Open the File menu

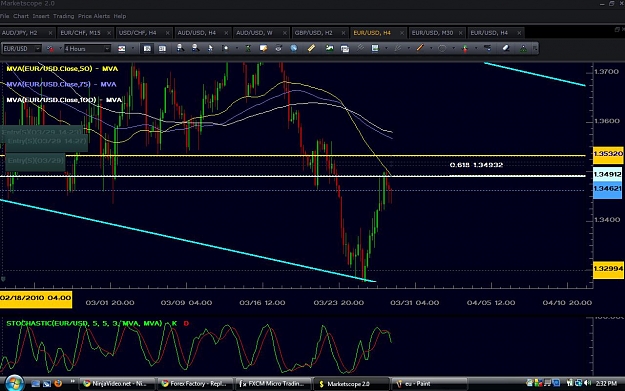[4, 16]
